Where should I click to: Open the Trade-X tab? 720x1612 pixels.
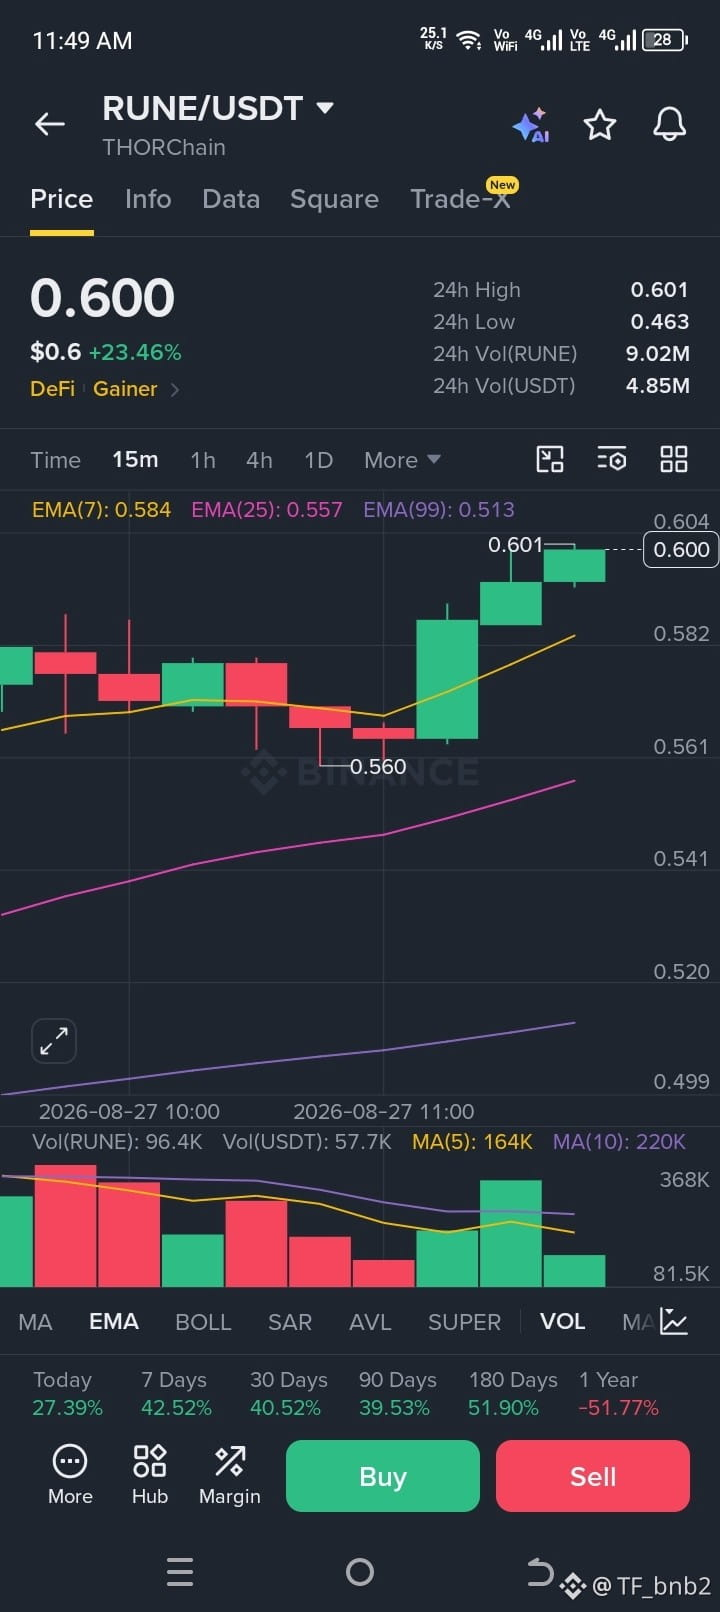click(x=460, y=199)
